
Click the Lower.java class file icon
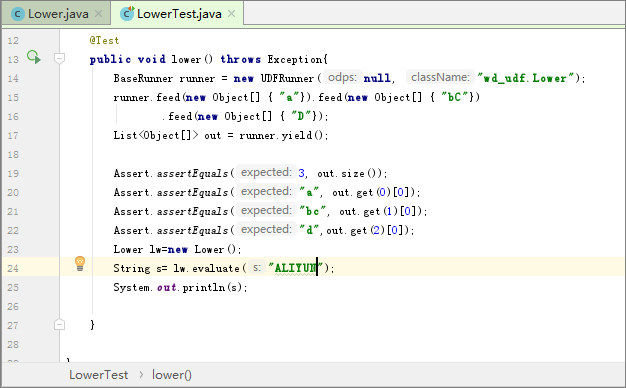click(18, 14)
